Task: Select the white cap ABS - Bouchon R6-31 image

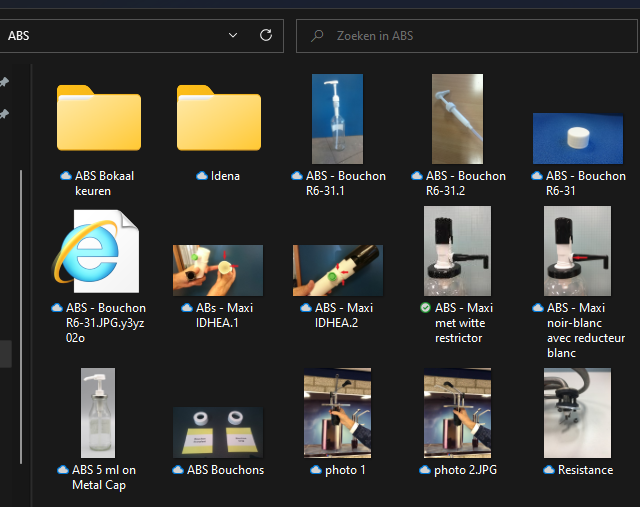Action: (x=578, y=139)
